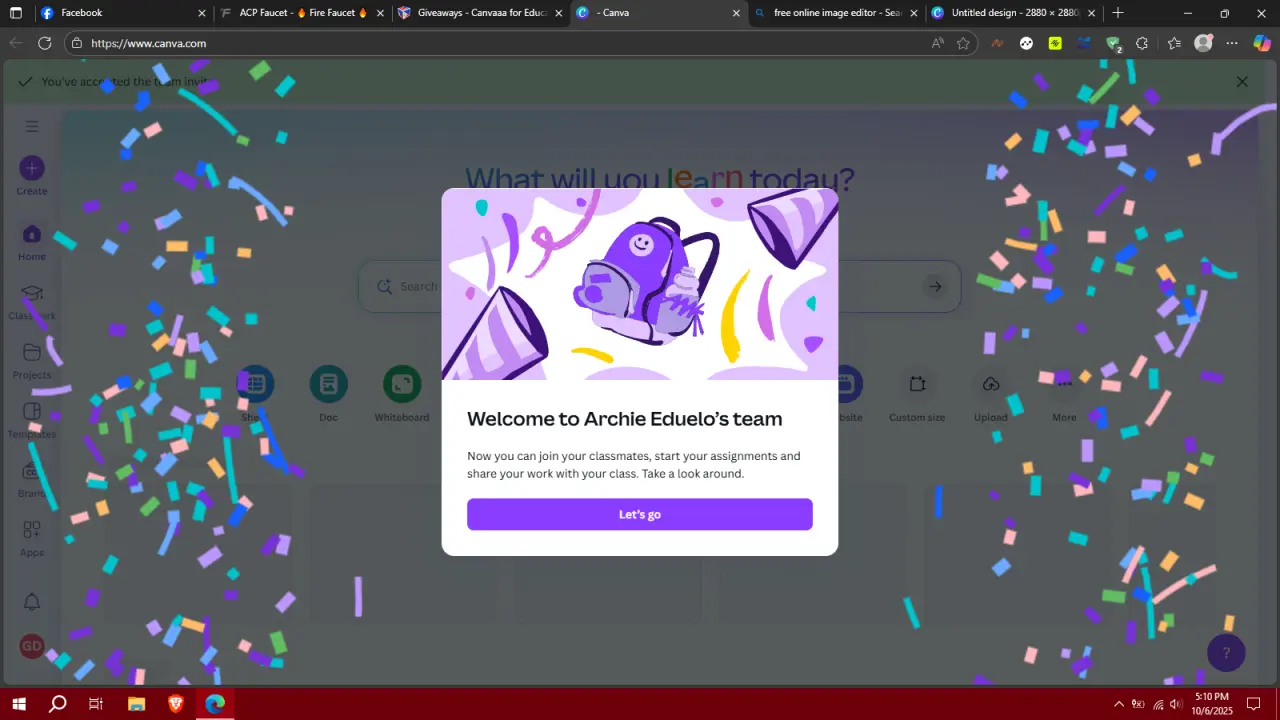Click the Upload cloud icon

991,384
